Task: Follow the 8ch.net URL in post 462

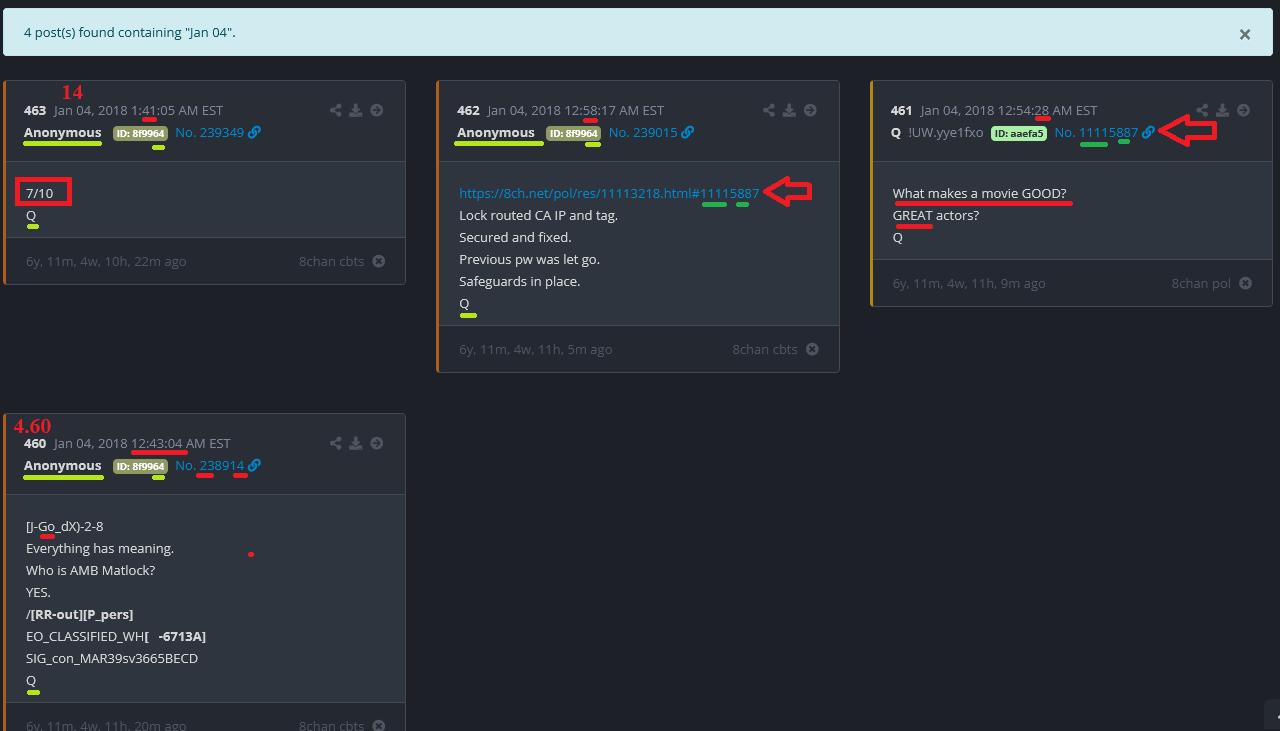Action: tap(608, 193)
